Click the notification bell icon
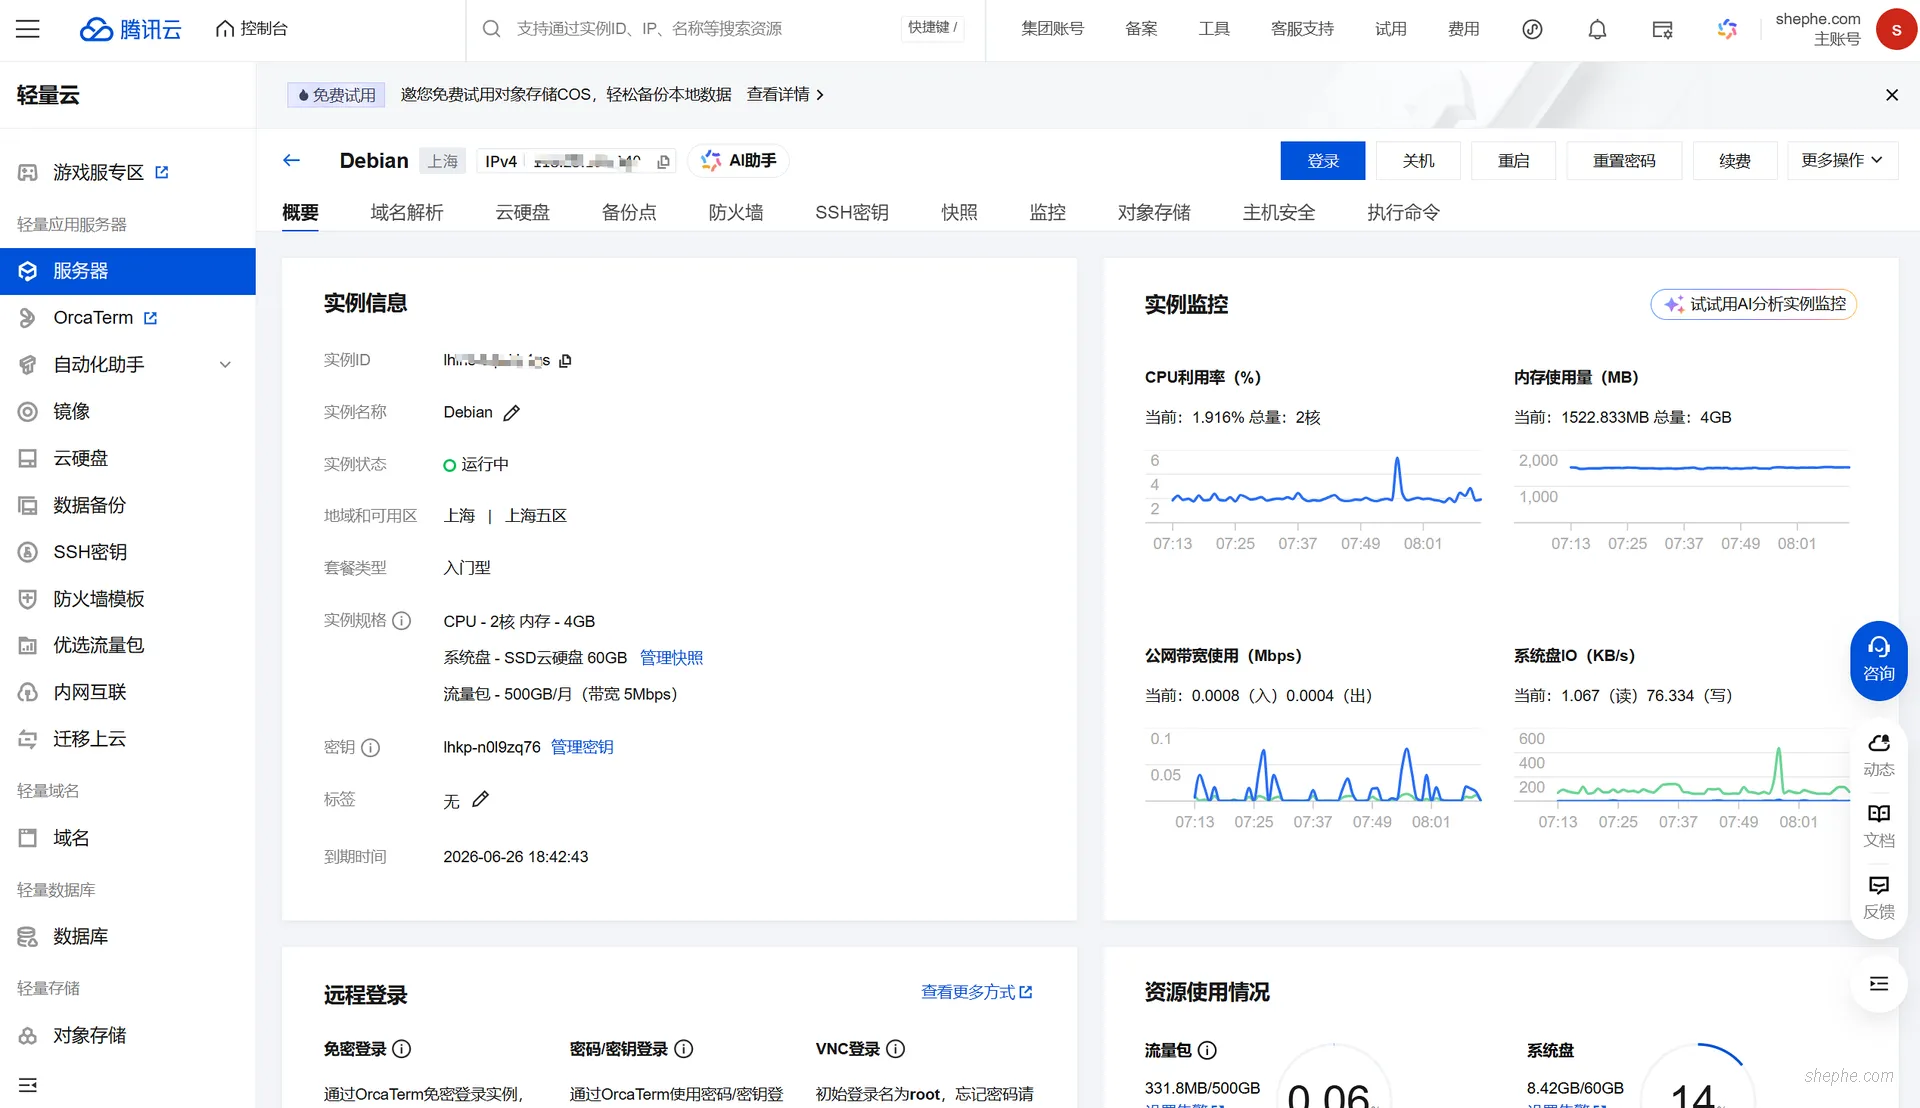The width and height of the screenshot is (1920, 1108). 1597,29
